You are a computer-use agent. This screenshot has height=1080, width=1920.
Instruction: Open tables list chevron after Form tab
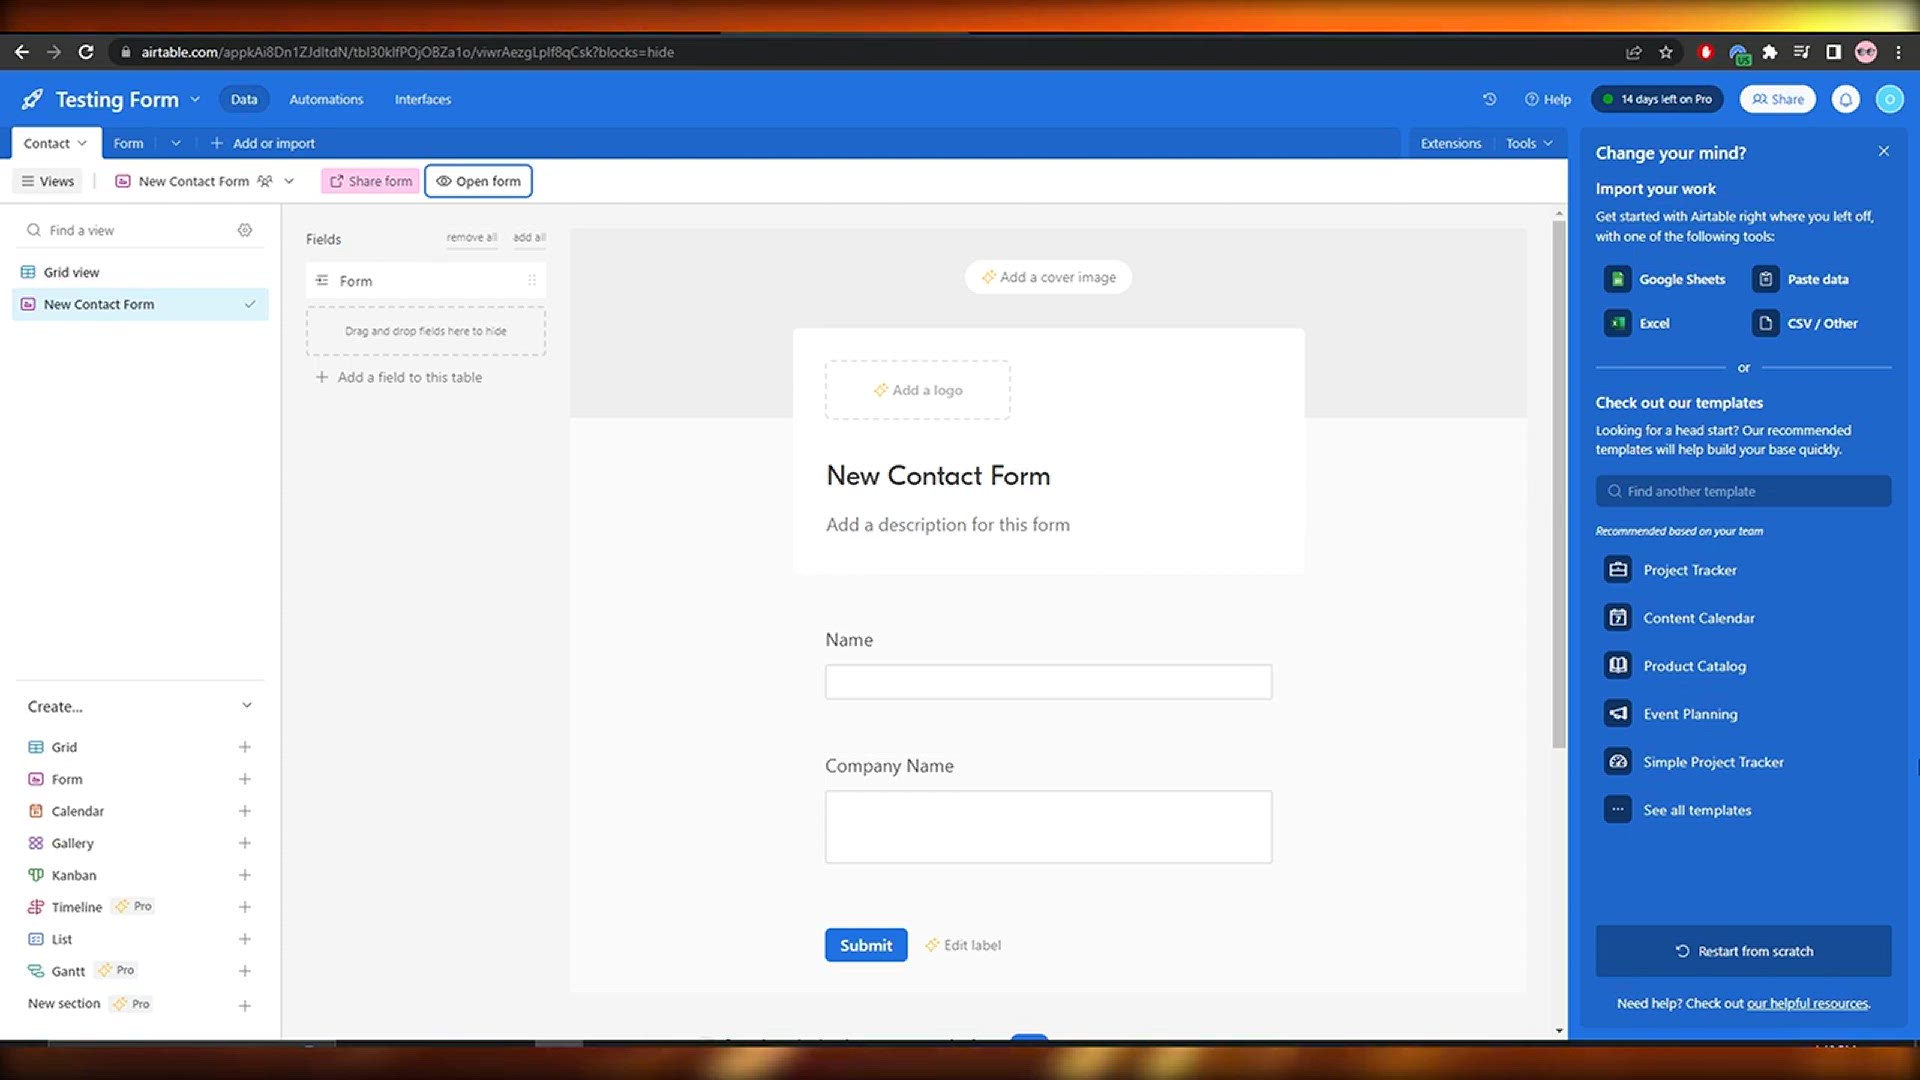(x=175, y=143)
